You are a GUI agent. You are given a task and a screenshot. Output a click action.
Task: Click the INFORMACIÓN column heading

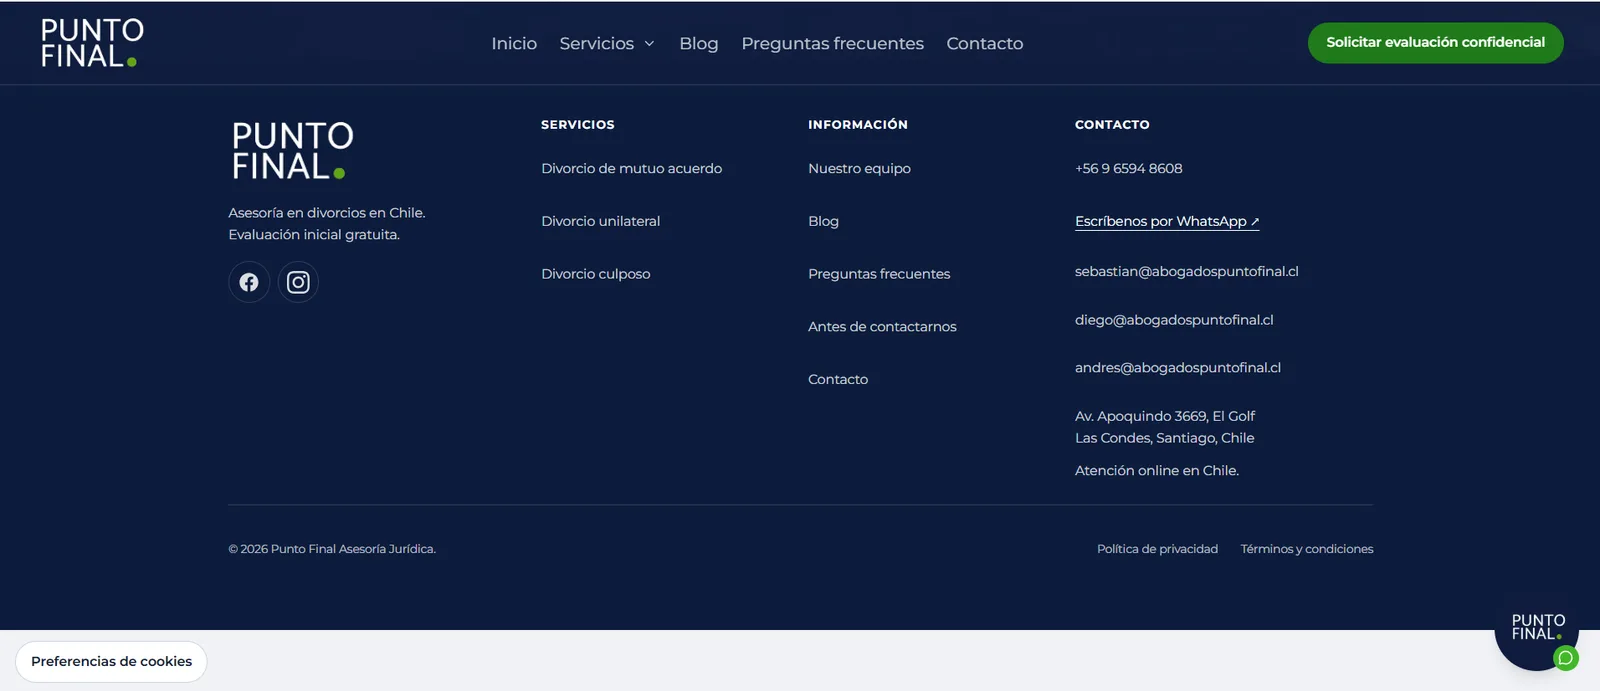click(858, 125)
